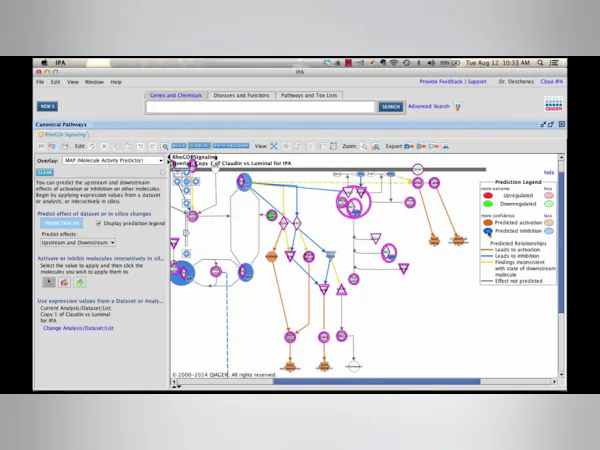Select Genes and Chemicals tab
This screenshot has height=450, width=600.
click(x=176, y=95)
